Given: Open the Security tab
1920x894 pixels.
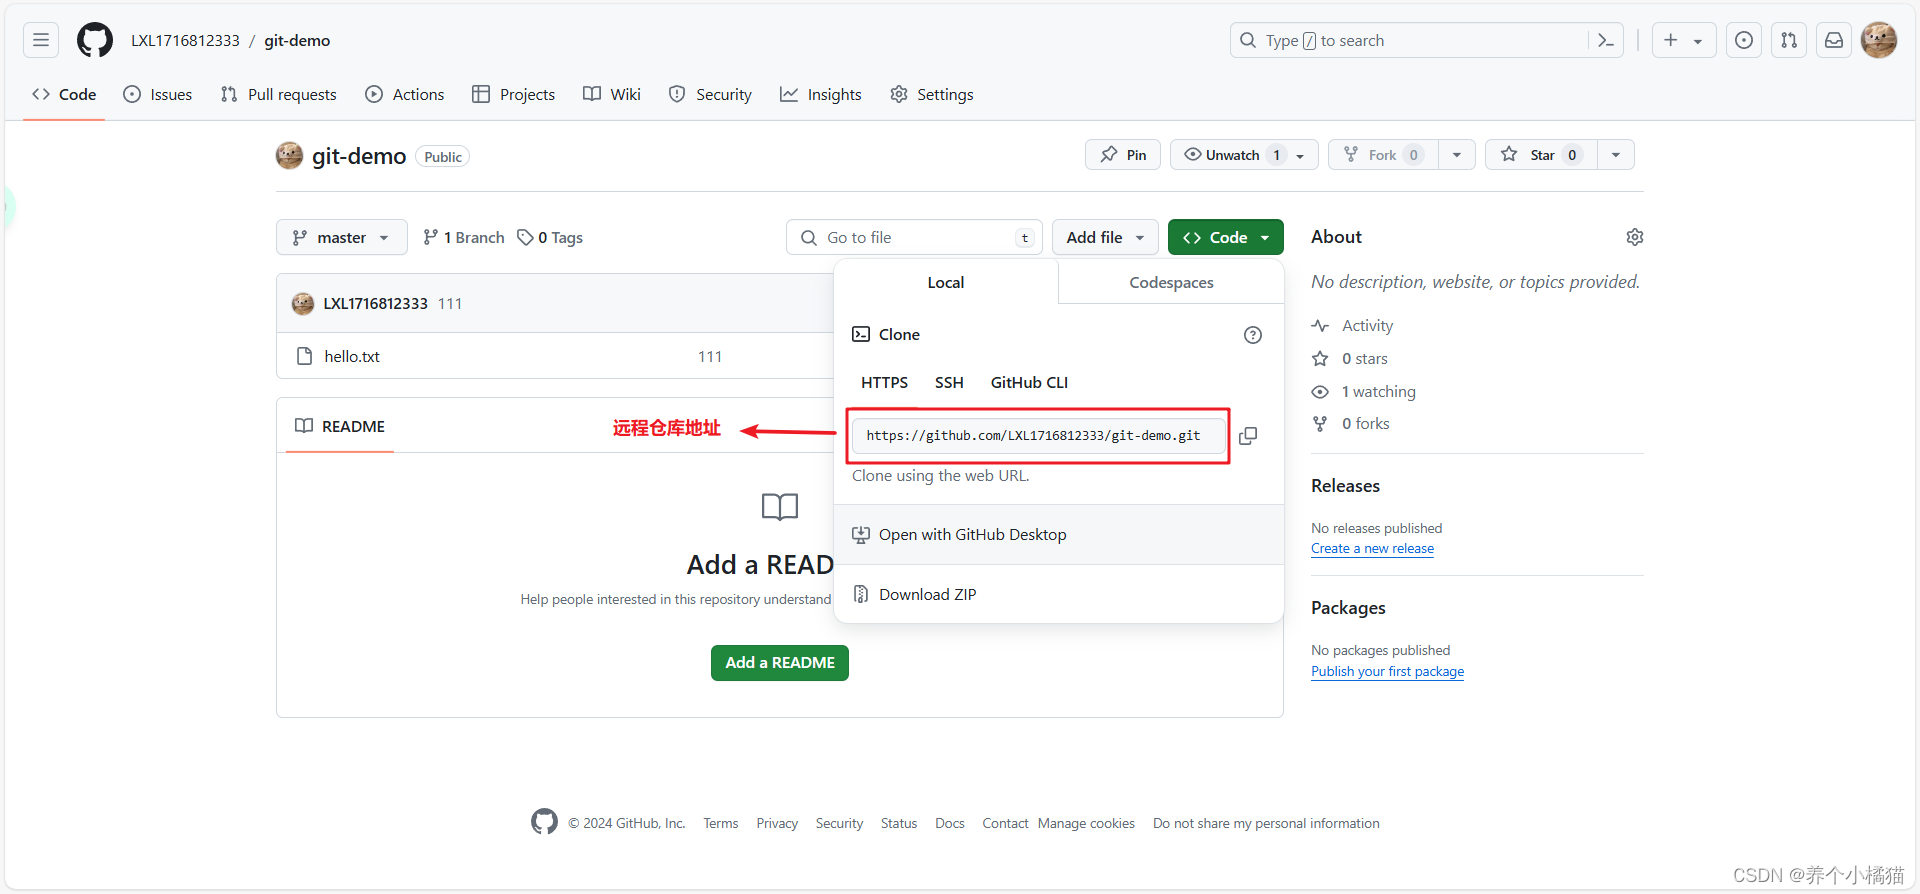Looking at the screenshot, I should click(710, 94).
